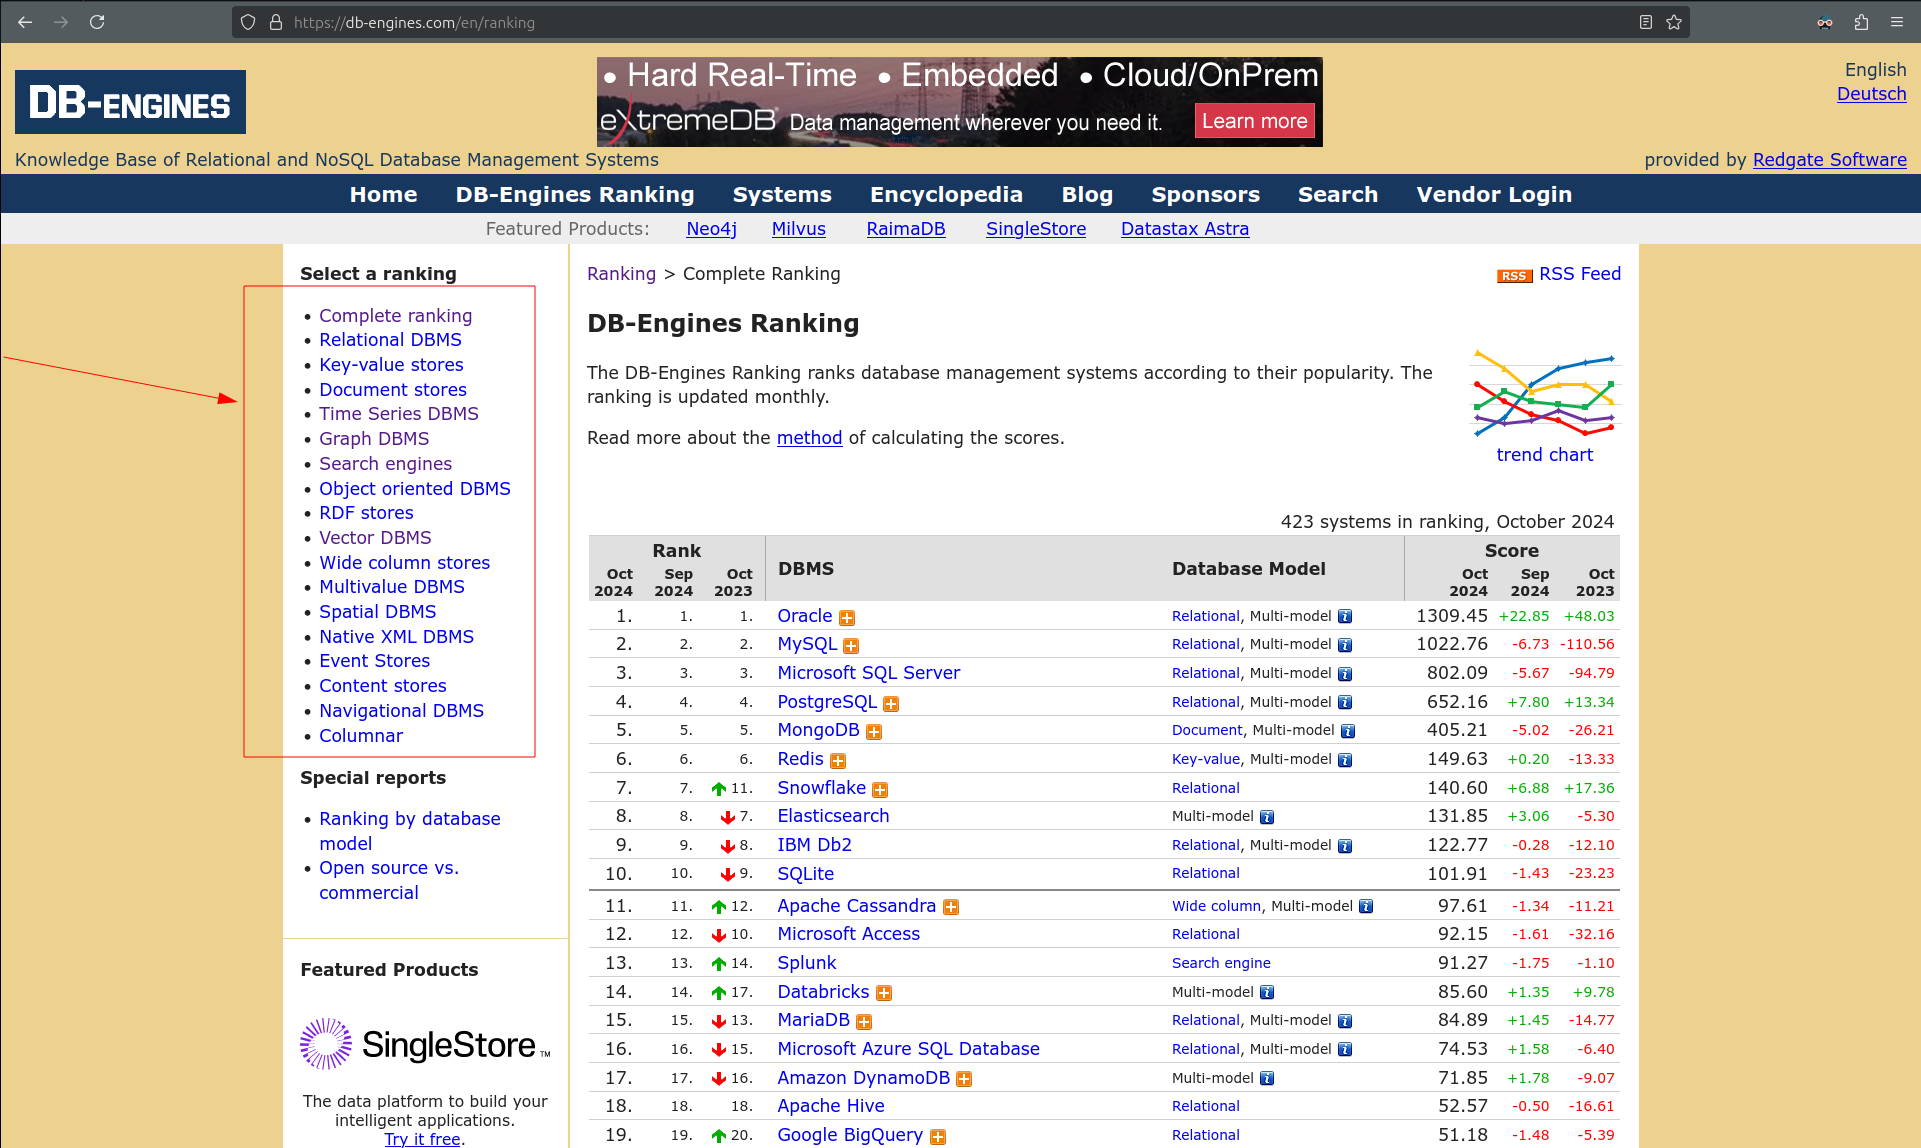The height and width of the screenshot is (1148, 1921).
Task: Open the Milvus featured product link
Action: tap(798, 229)
